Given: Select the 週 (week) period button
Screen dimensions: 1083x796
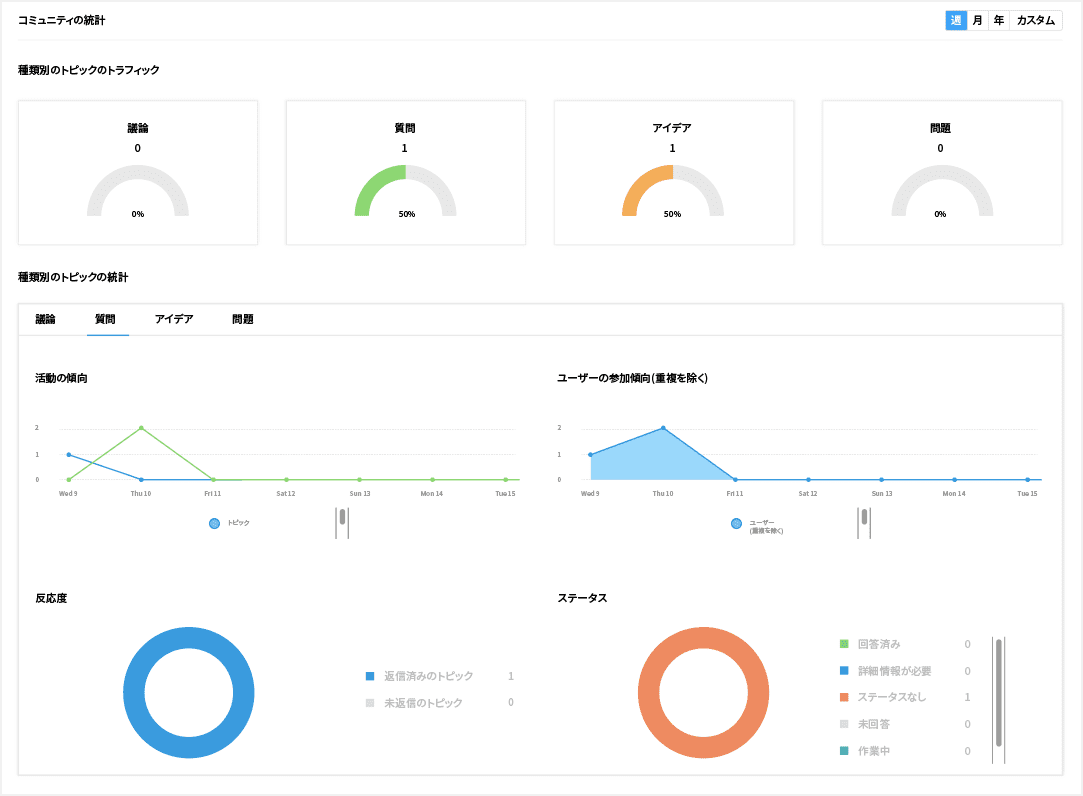Looking at the screenshot, I should [x=955, y=21].
